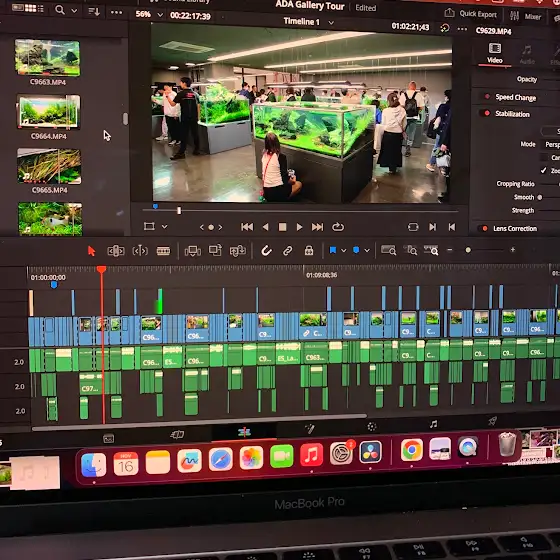Click the match frame icon in viewer
The image size is (560, 560).
point(413,227)
